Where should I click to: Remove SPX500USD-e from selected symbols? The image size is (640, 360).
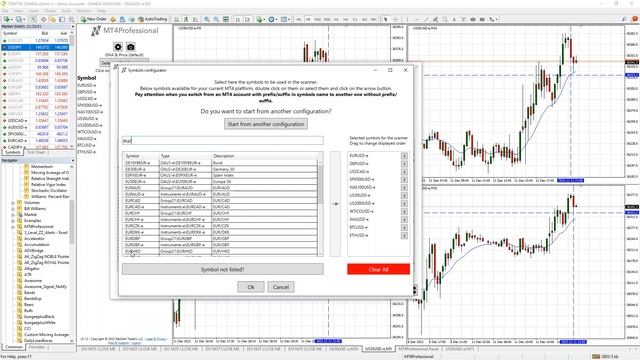point(404,180)
